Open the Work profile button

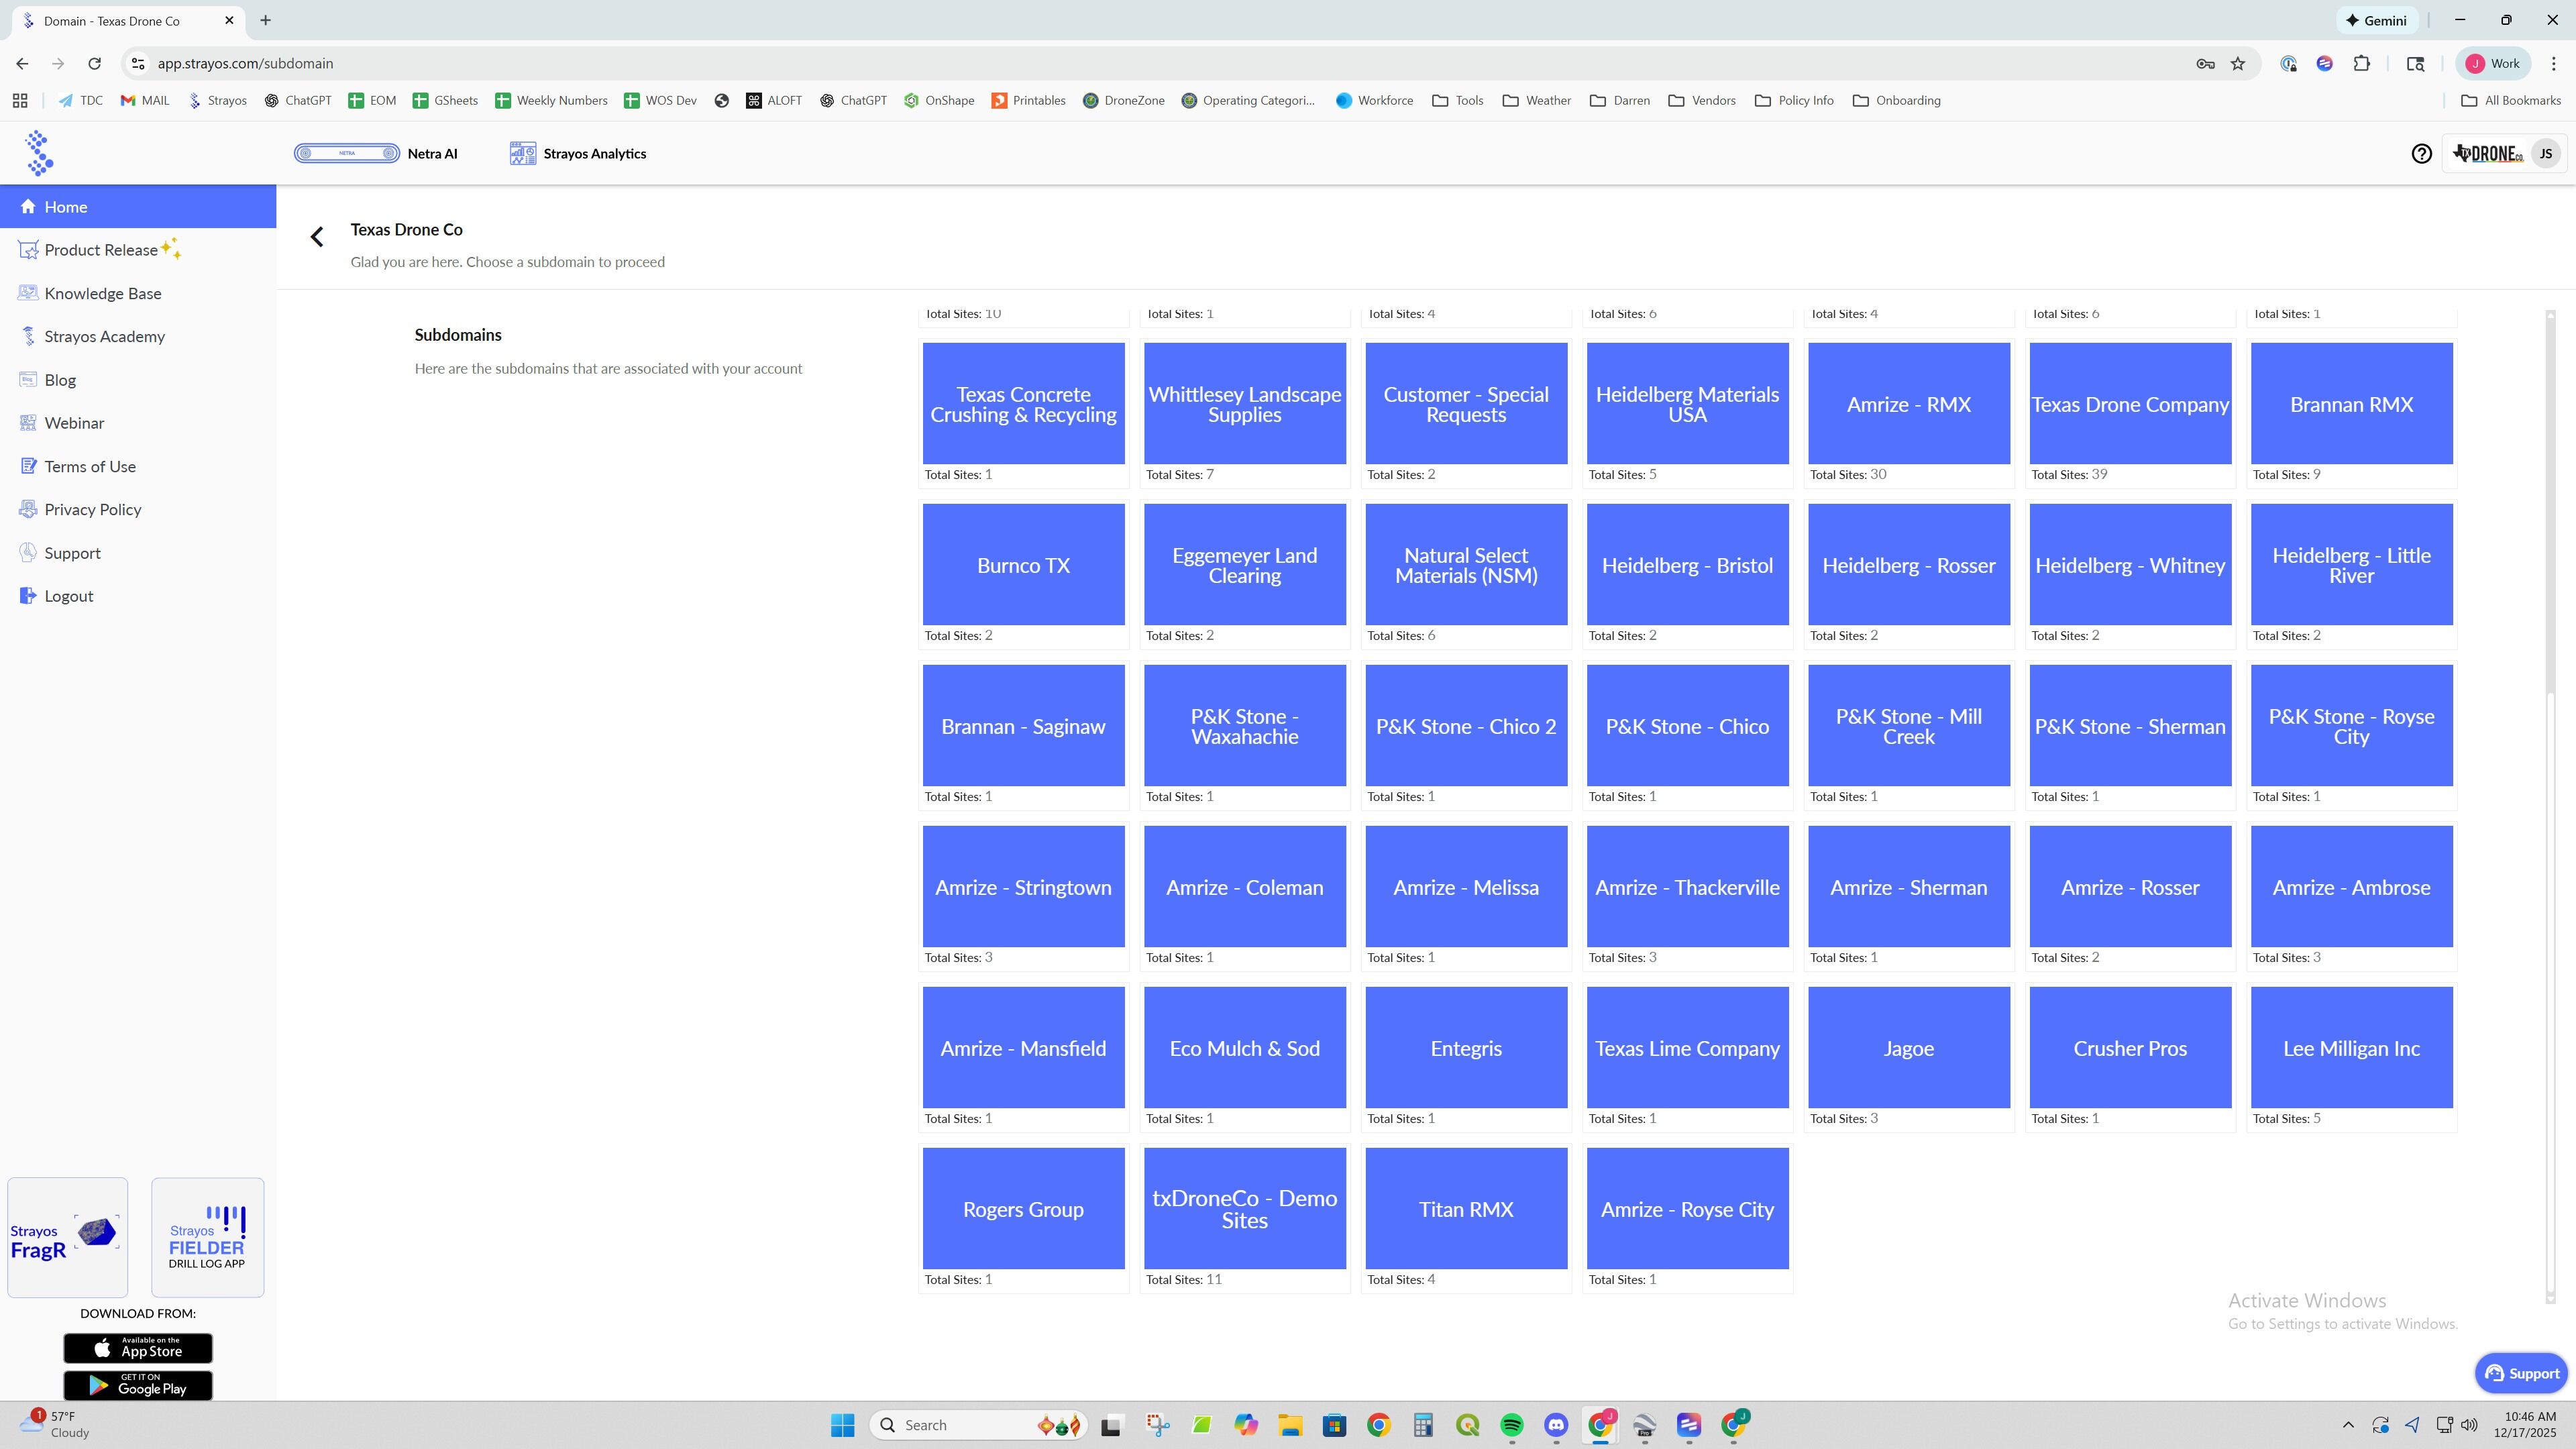point(2493,63)
